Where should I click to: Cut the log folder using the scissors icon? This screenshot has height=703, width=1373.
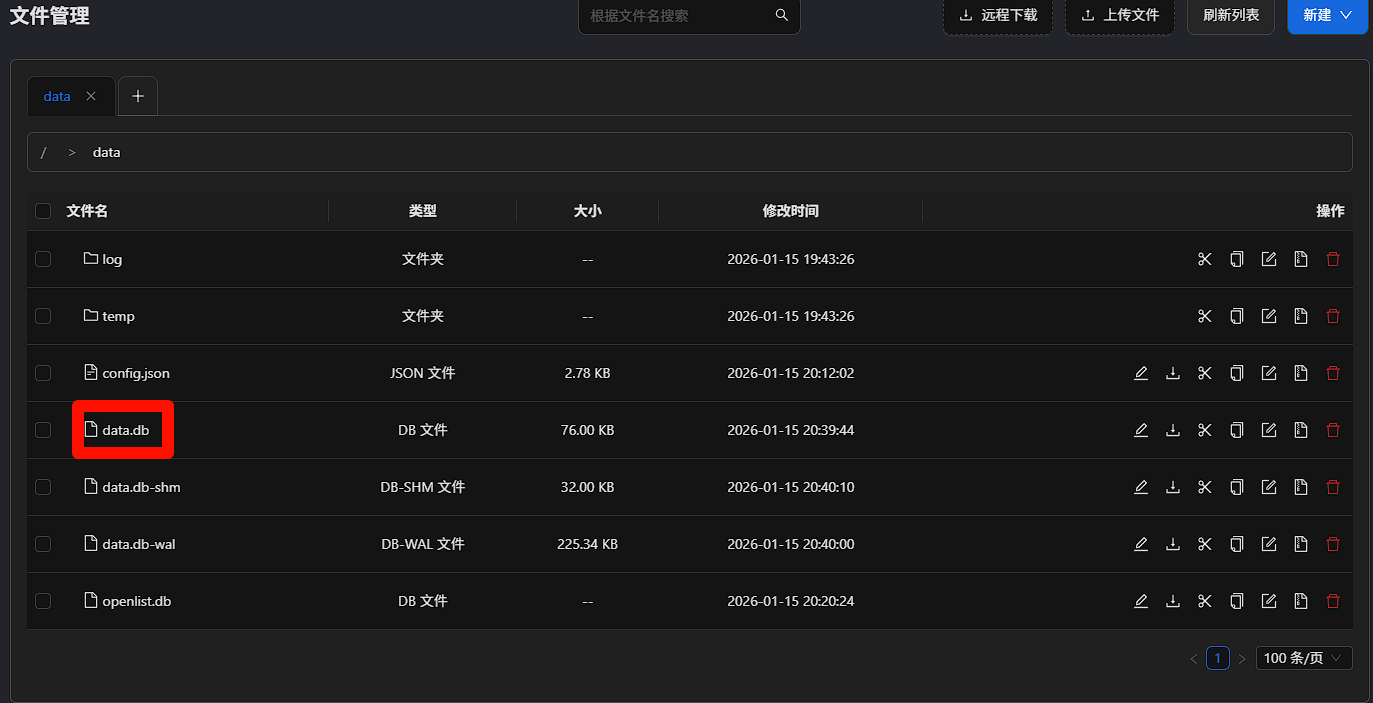click(1205, 259)
